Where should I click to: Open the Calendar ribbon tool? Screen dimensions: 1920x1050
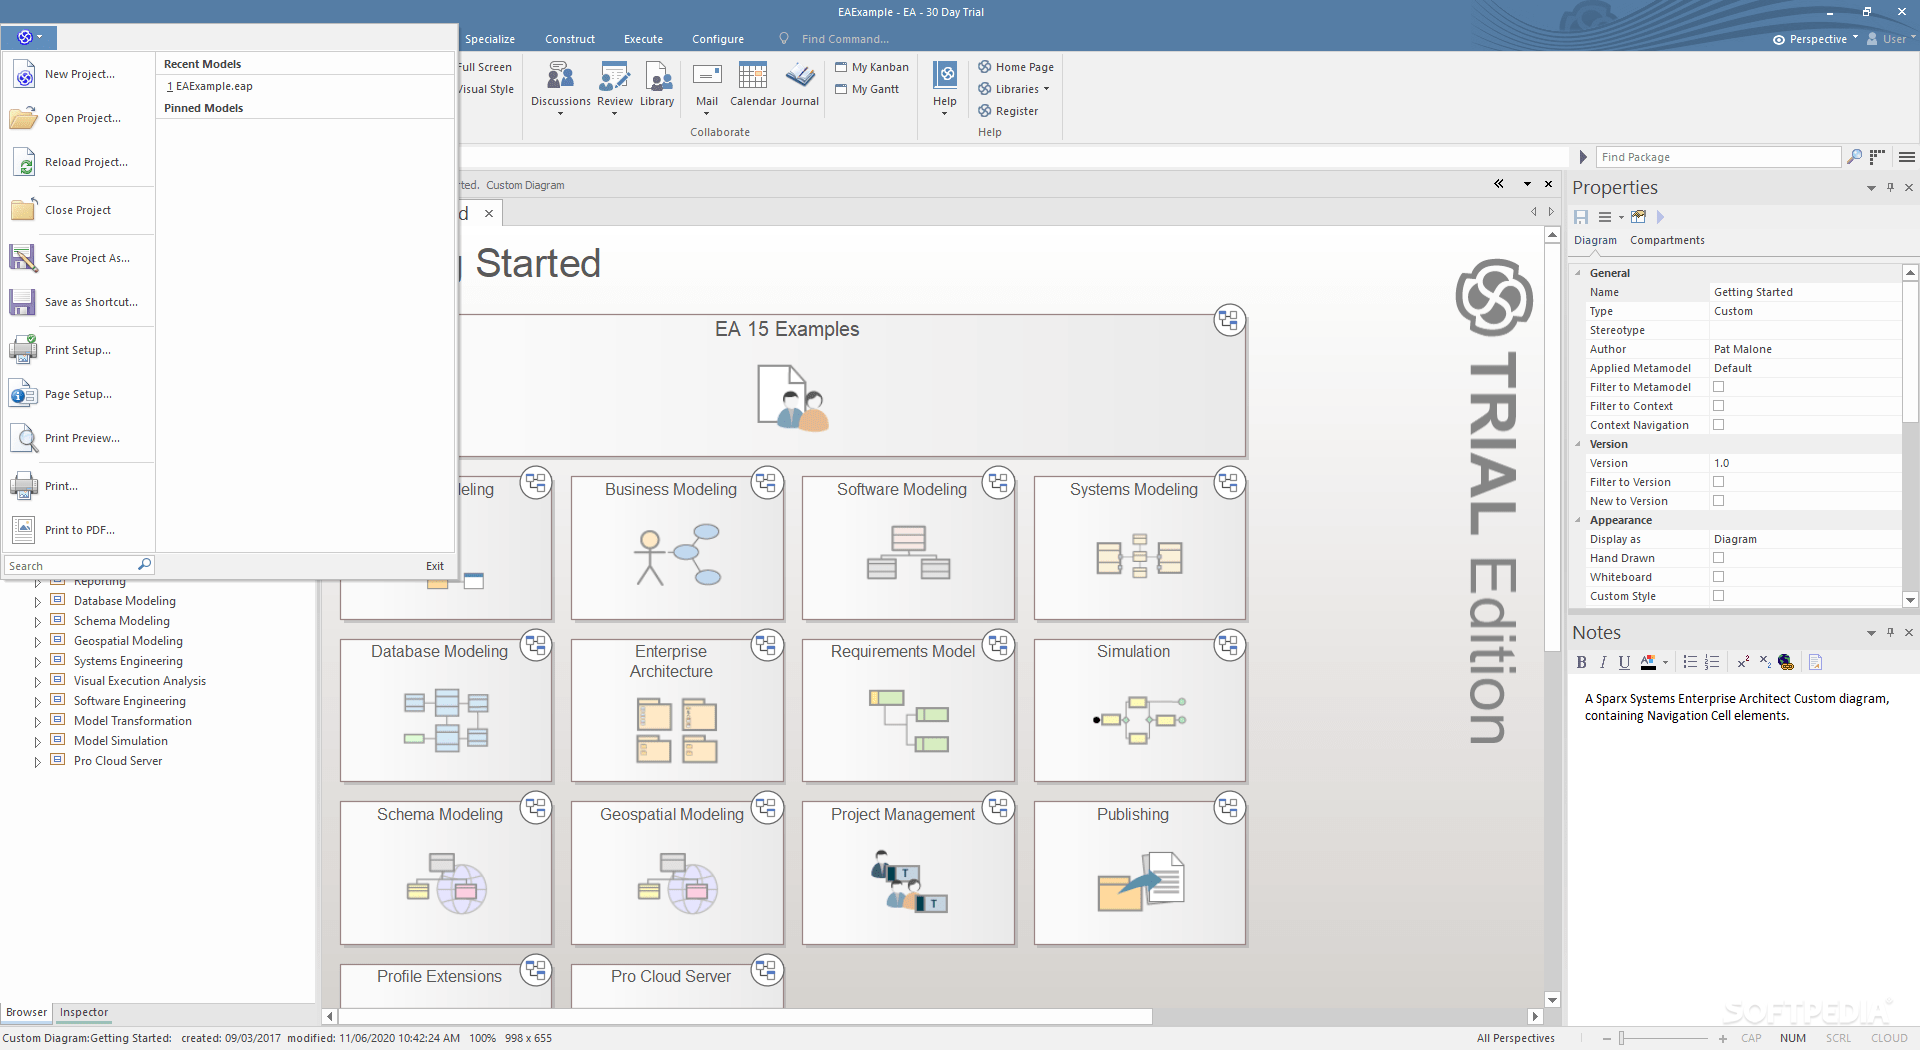pos(753,85)
